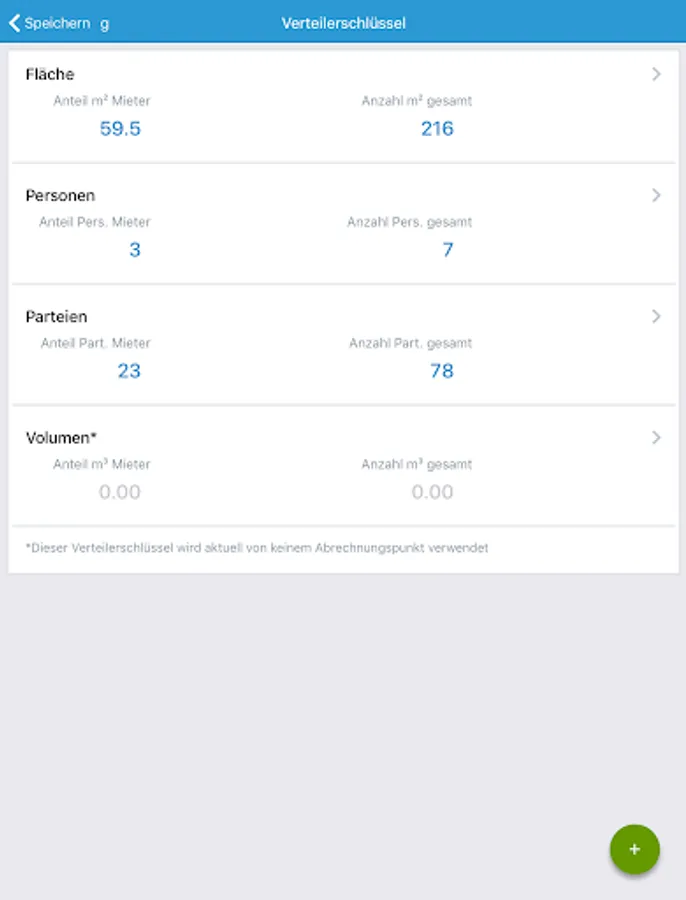The height and width of the screenshot is (900, 686).
Task: Select the Parteien heading
Action: 56,316
